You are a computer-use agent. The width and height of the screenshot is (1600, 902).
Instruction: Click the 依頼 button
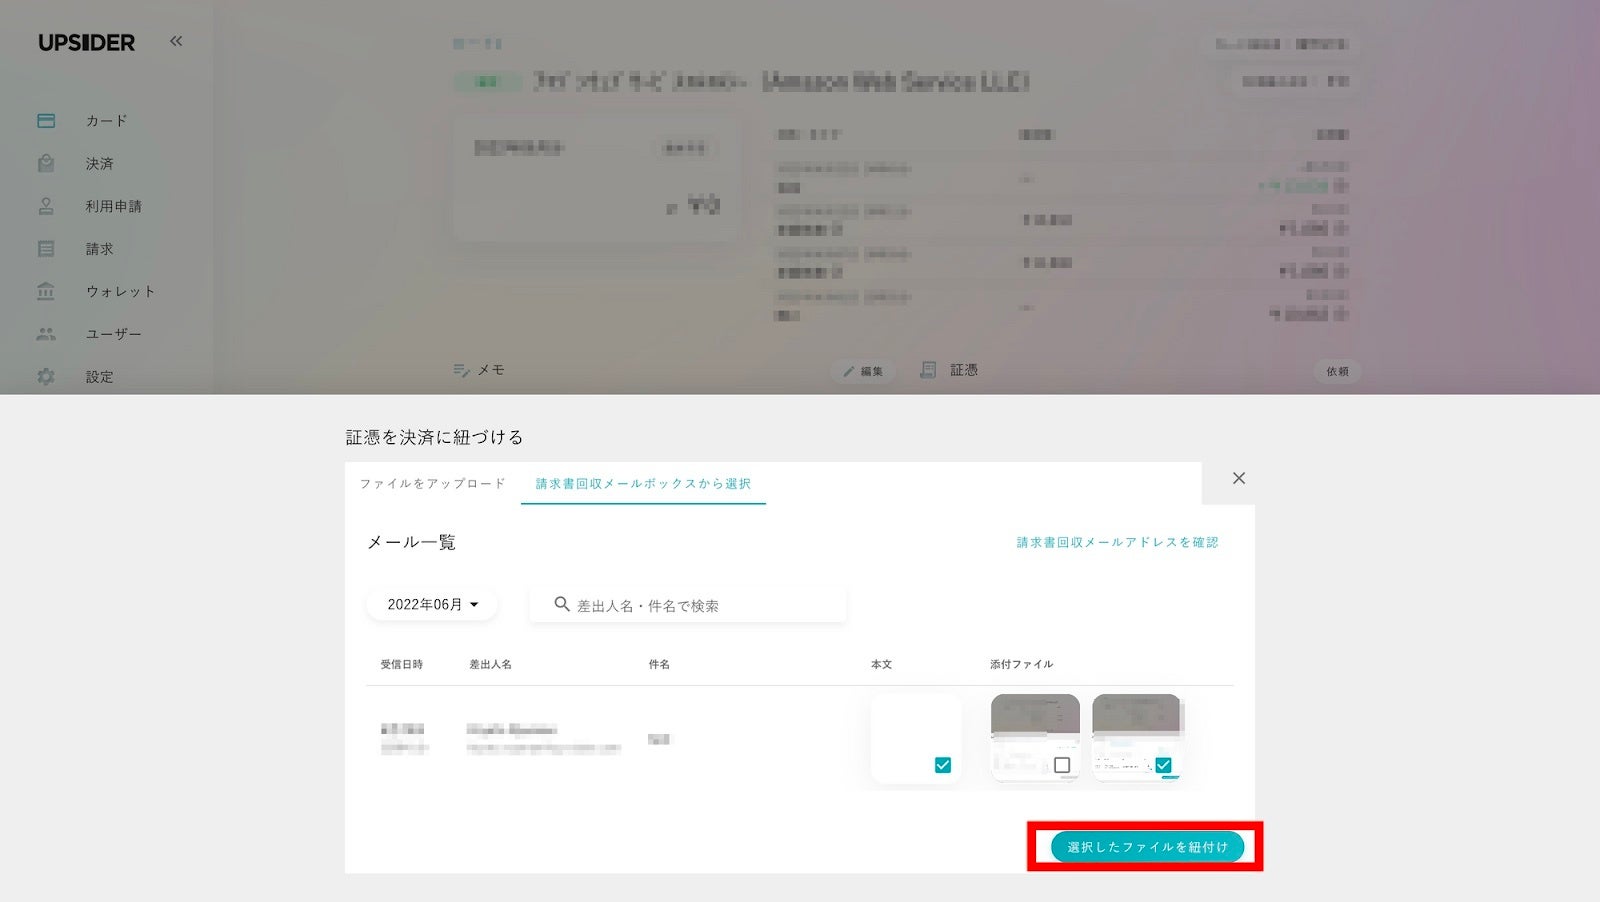click(1336, 371)
